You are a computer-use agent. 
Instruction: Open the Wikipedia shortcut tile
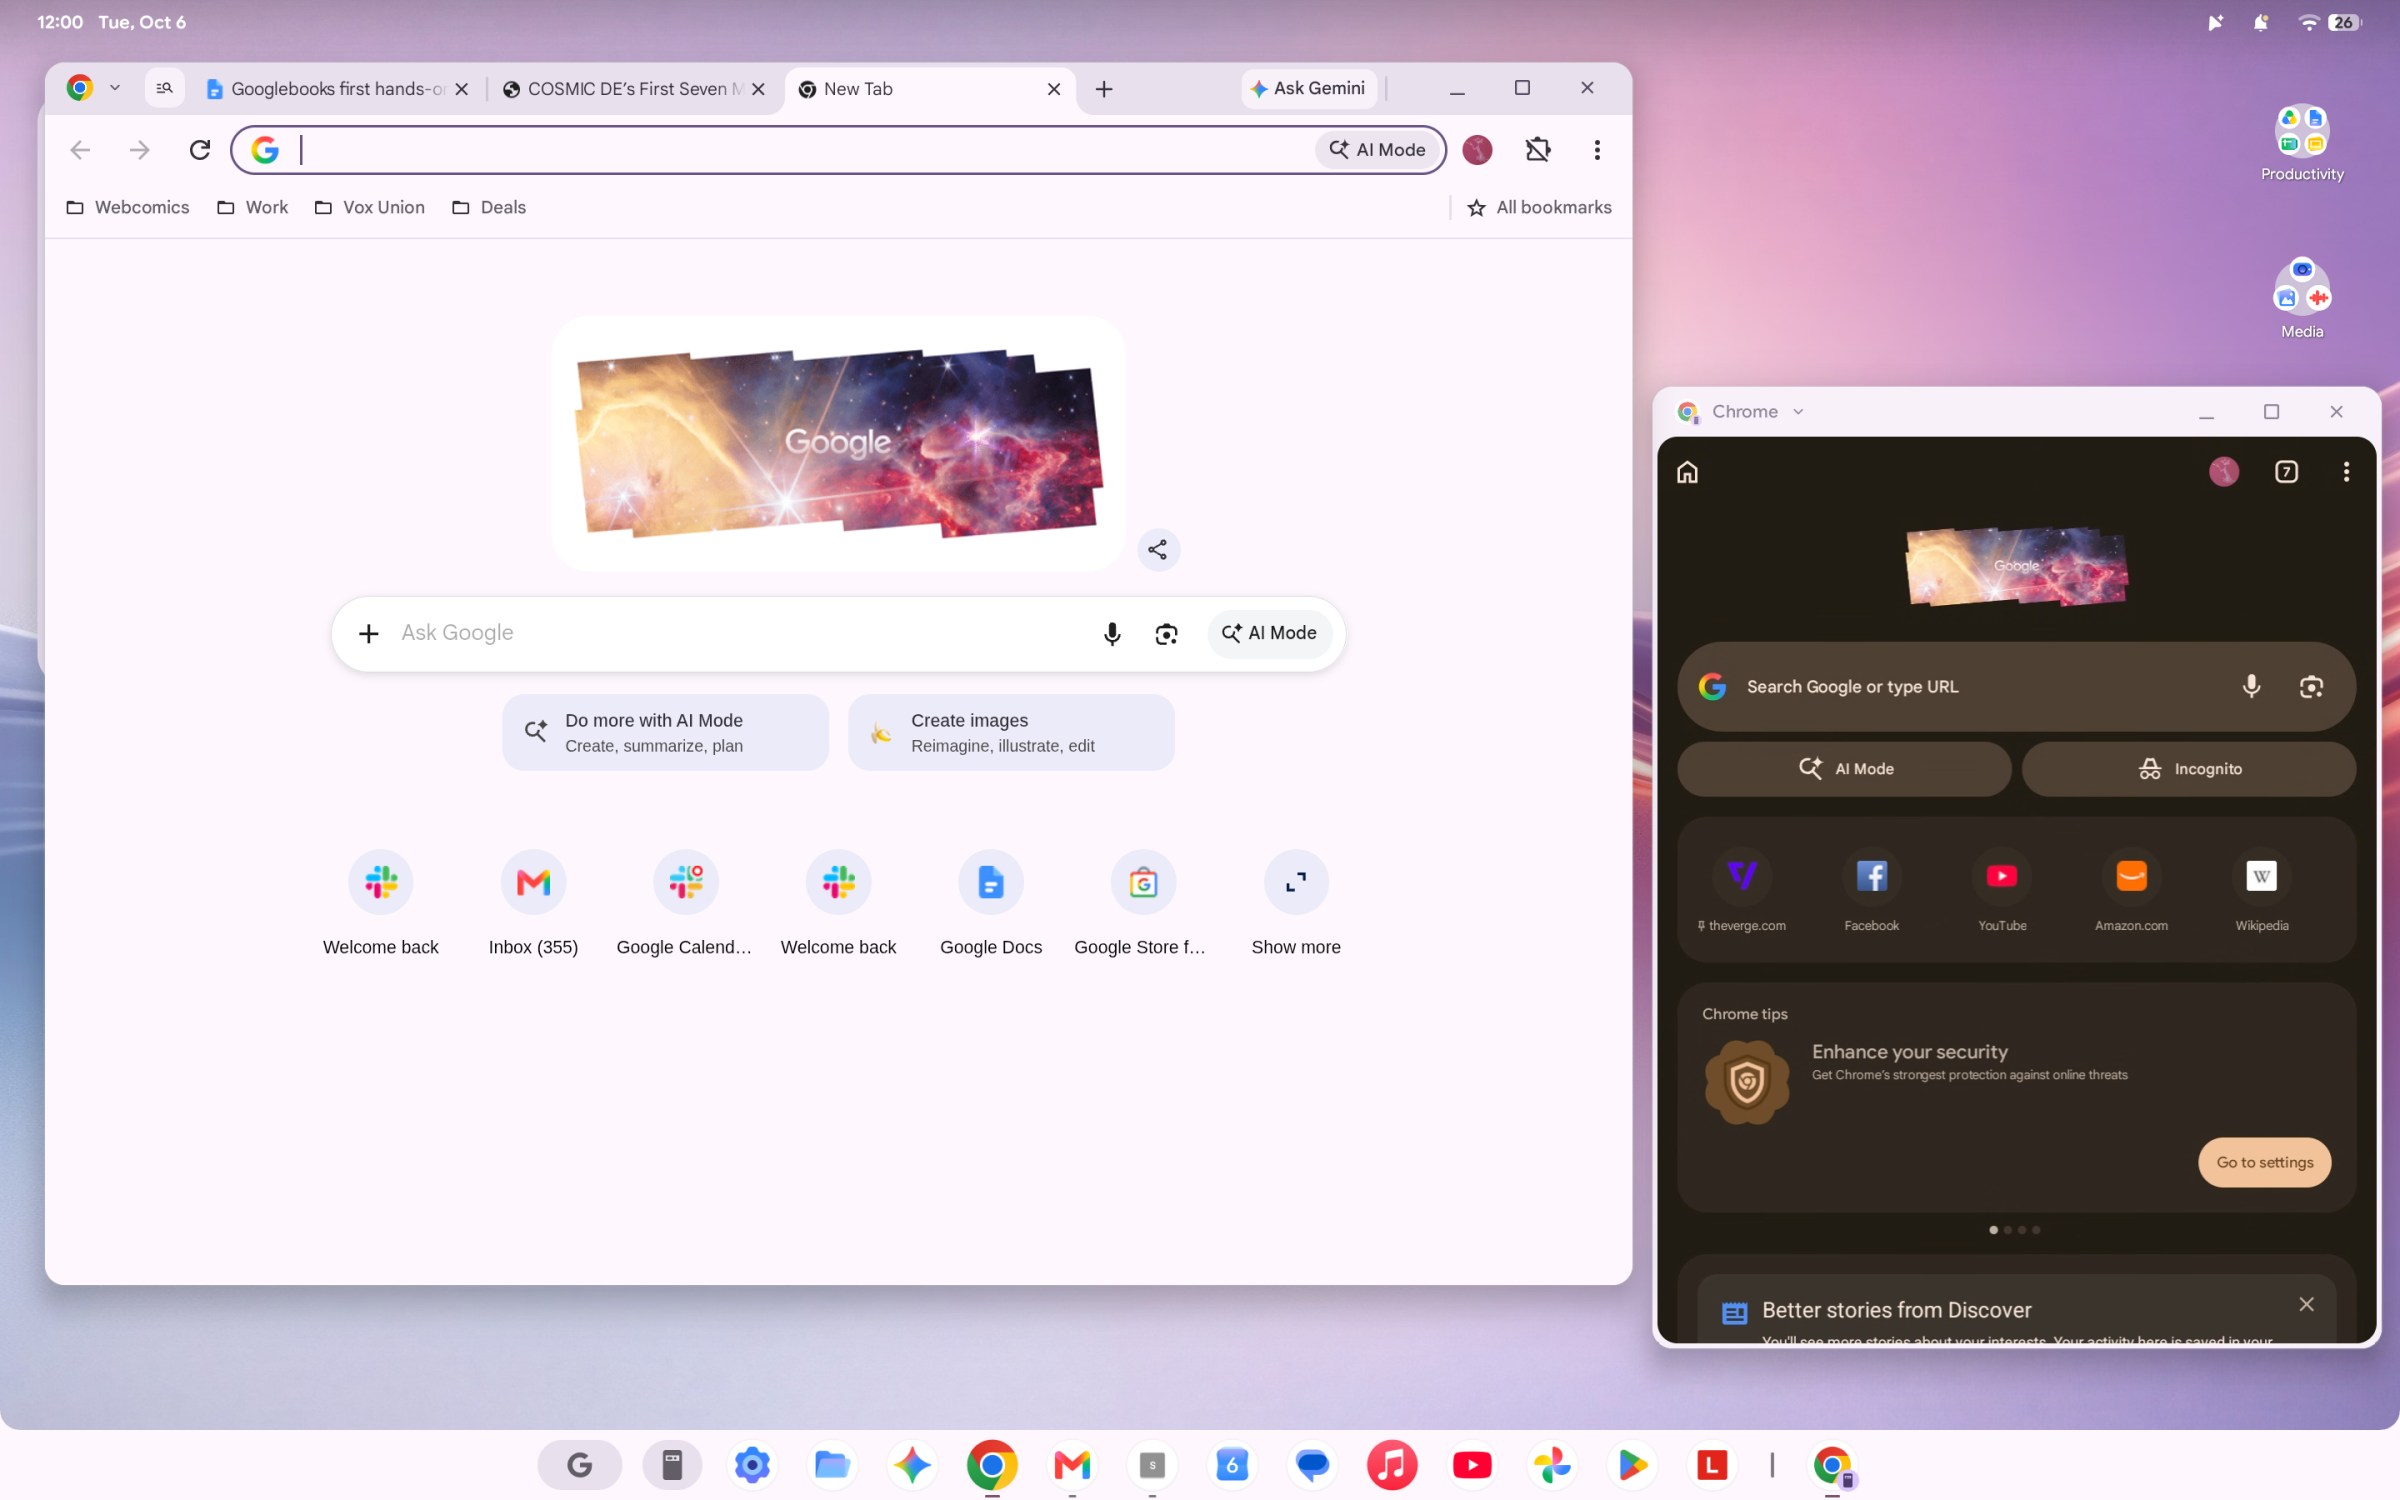[x=2261, y=889]
